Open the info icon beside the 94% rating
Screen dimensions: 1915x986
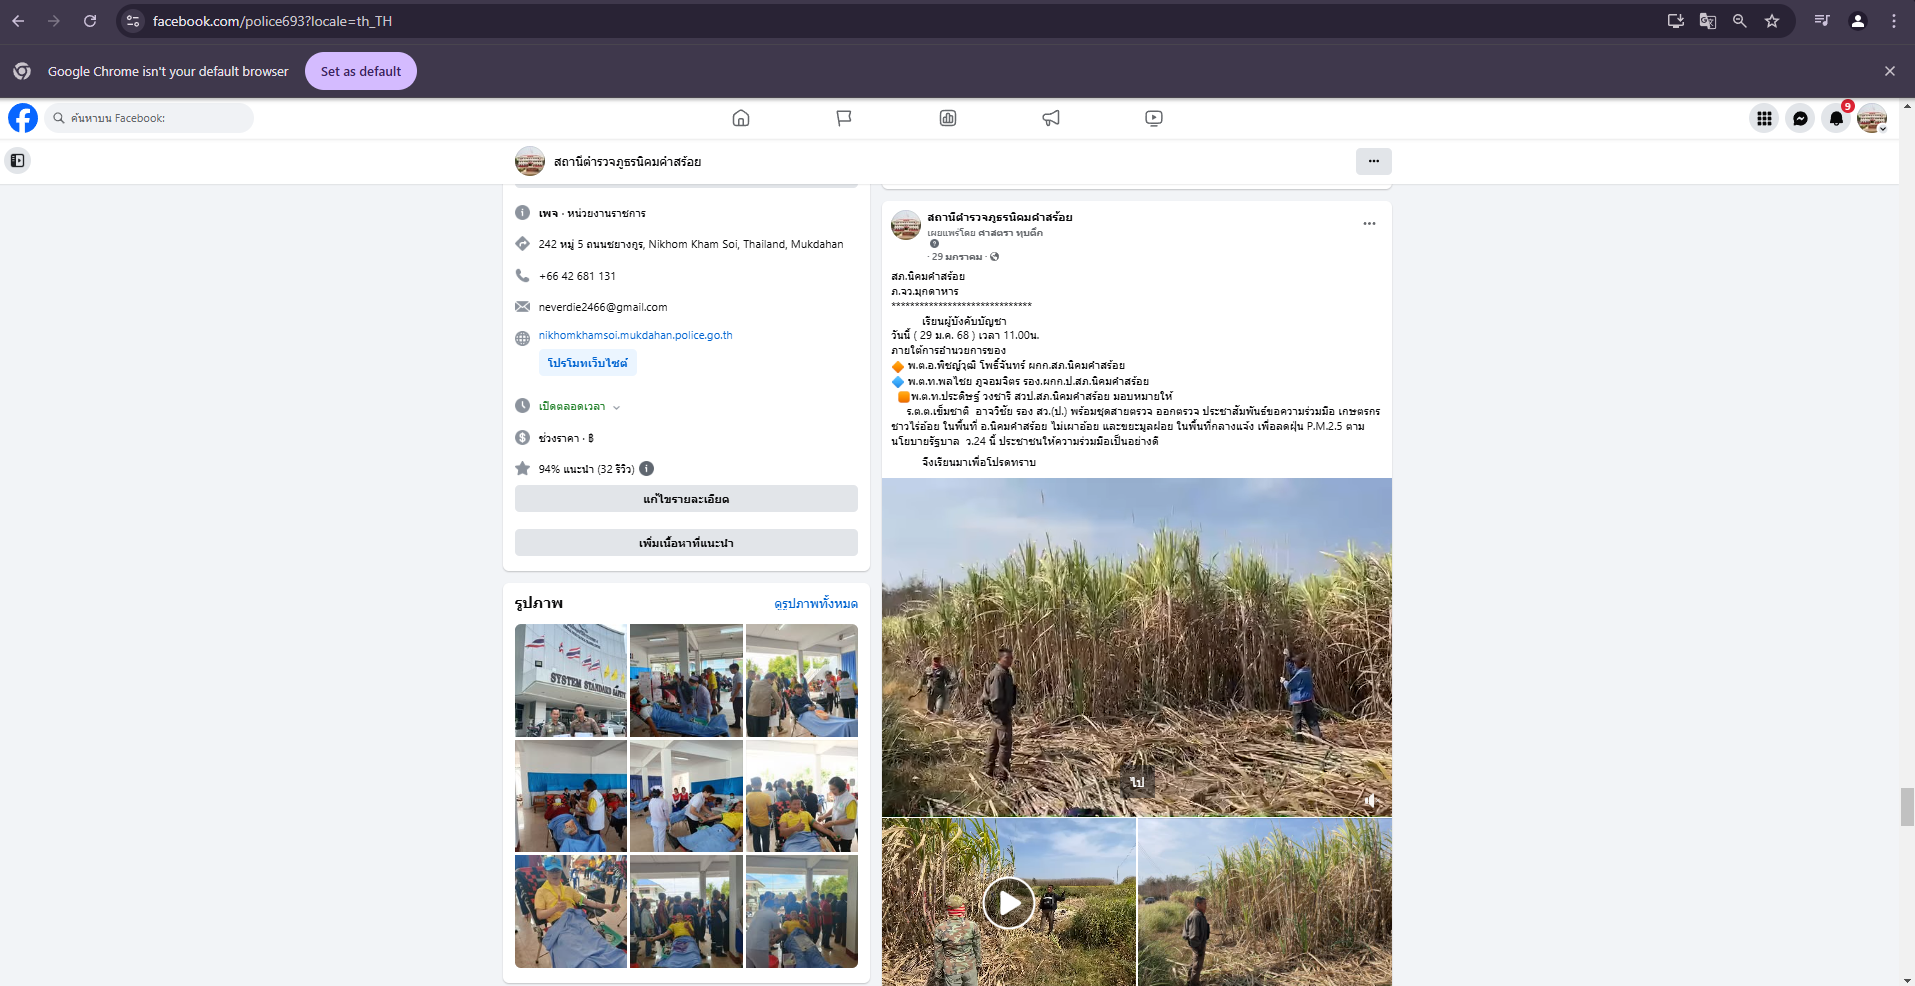(x=647, y=469)
